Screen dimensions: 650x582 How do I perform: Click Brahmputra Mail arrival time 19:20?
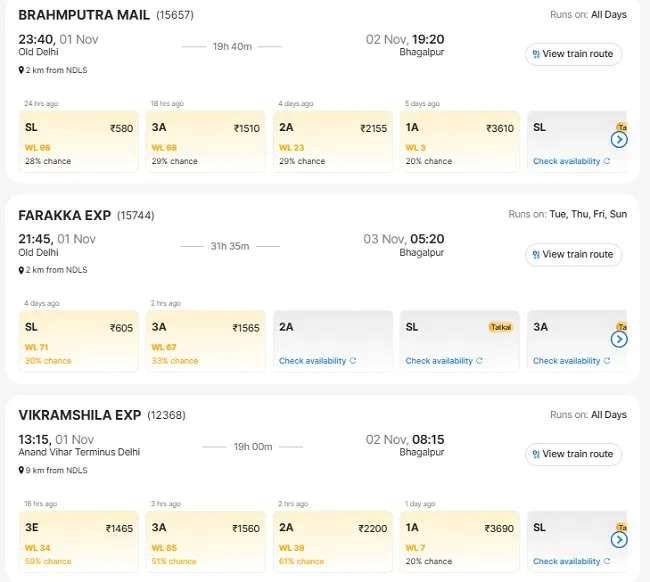tap(428, 39)
